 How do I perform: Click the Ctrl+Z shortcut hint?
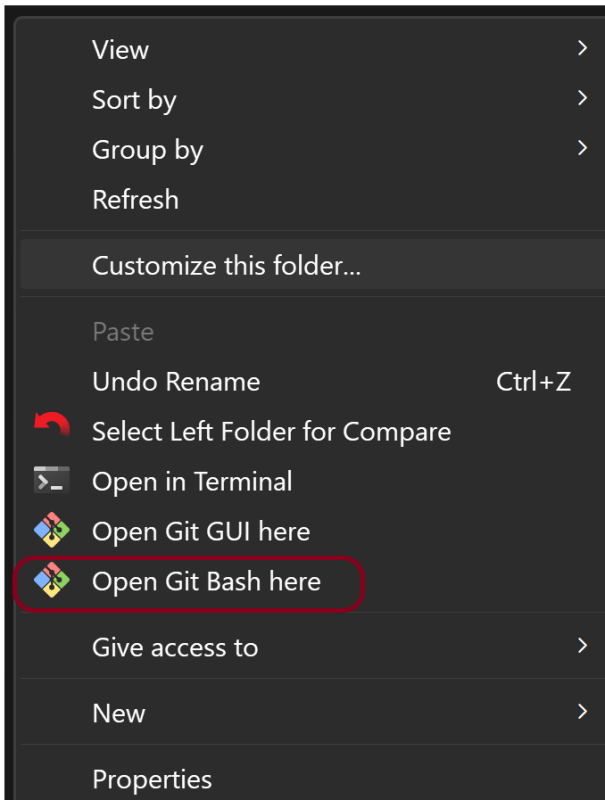pos(533,381)
